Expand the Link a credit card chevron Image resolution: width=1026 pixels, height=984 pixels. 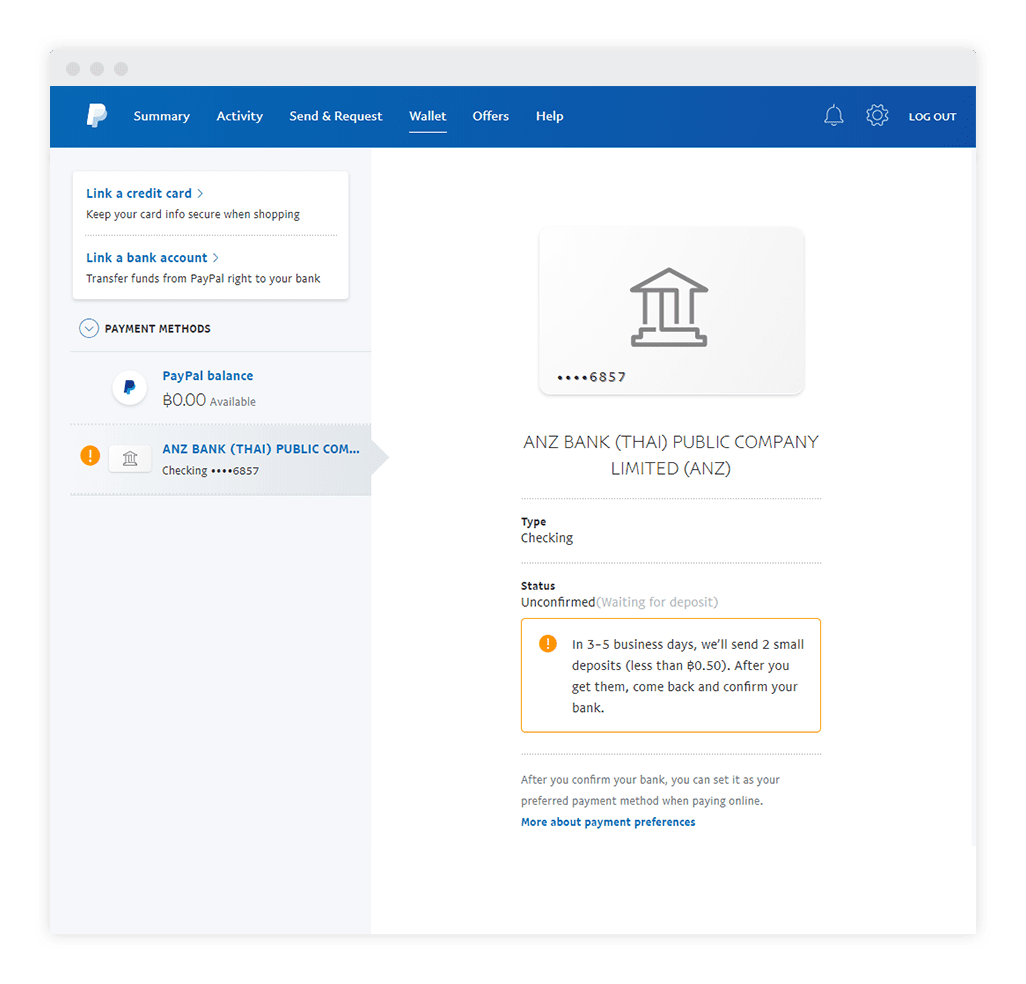pos(202,193)
